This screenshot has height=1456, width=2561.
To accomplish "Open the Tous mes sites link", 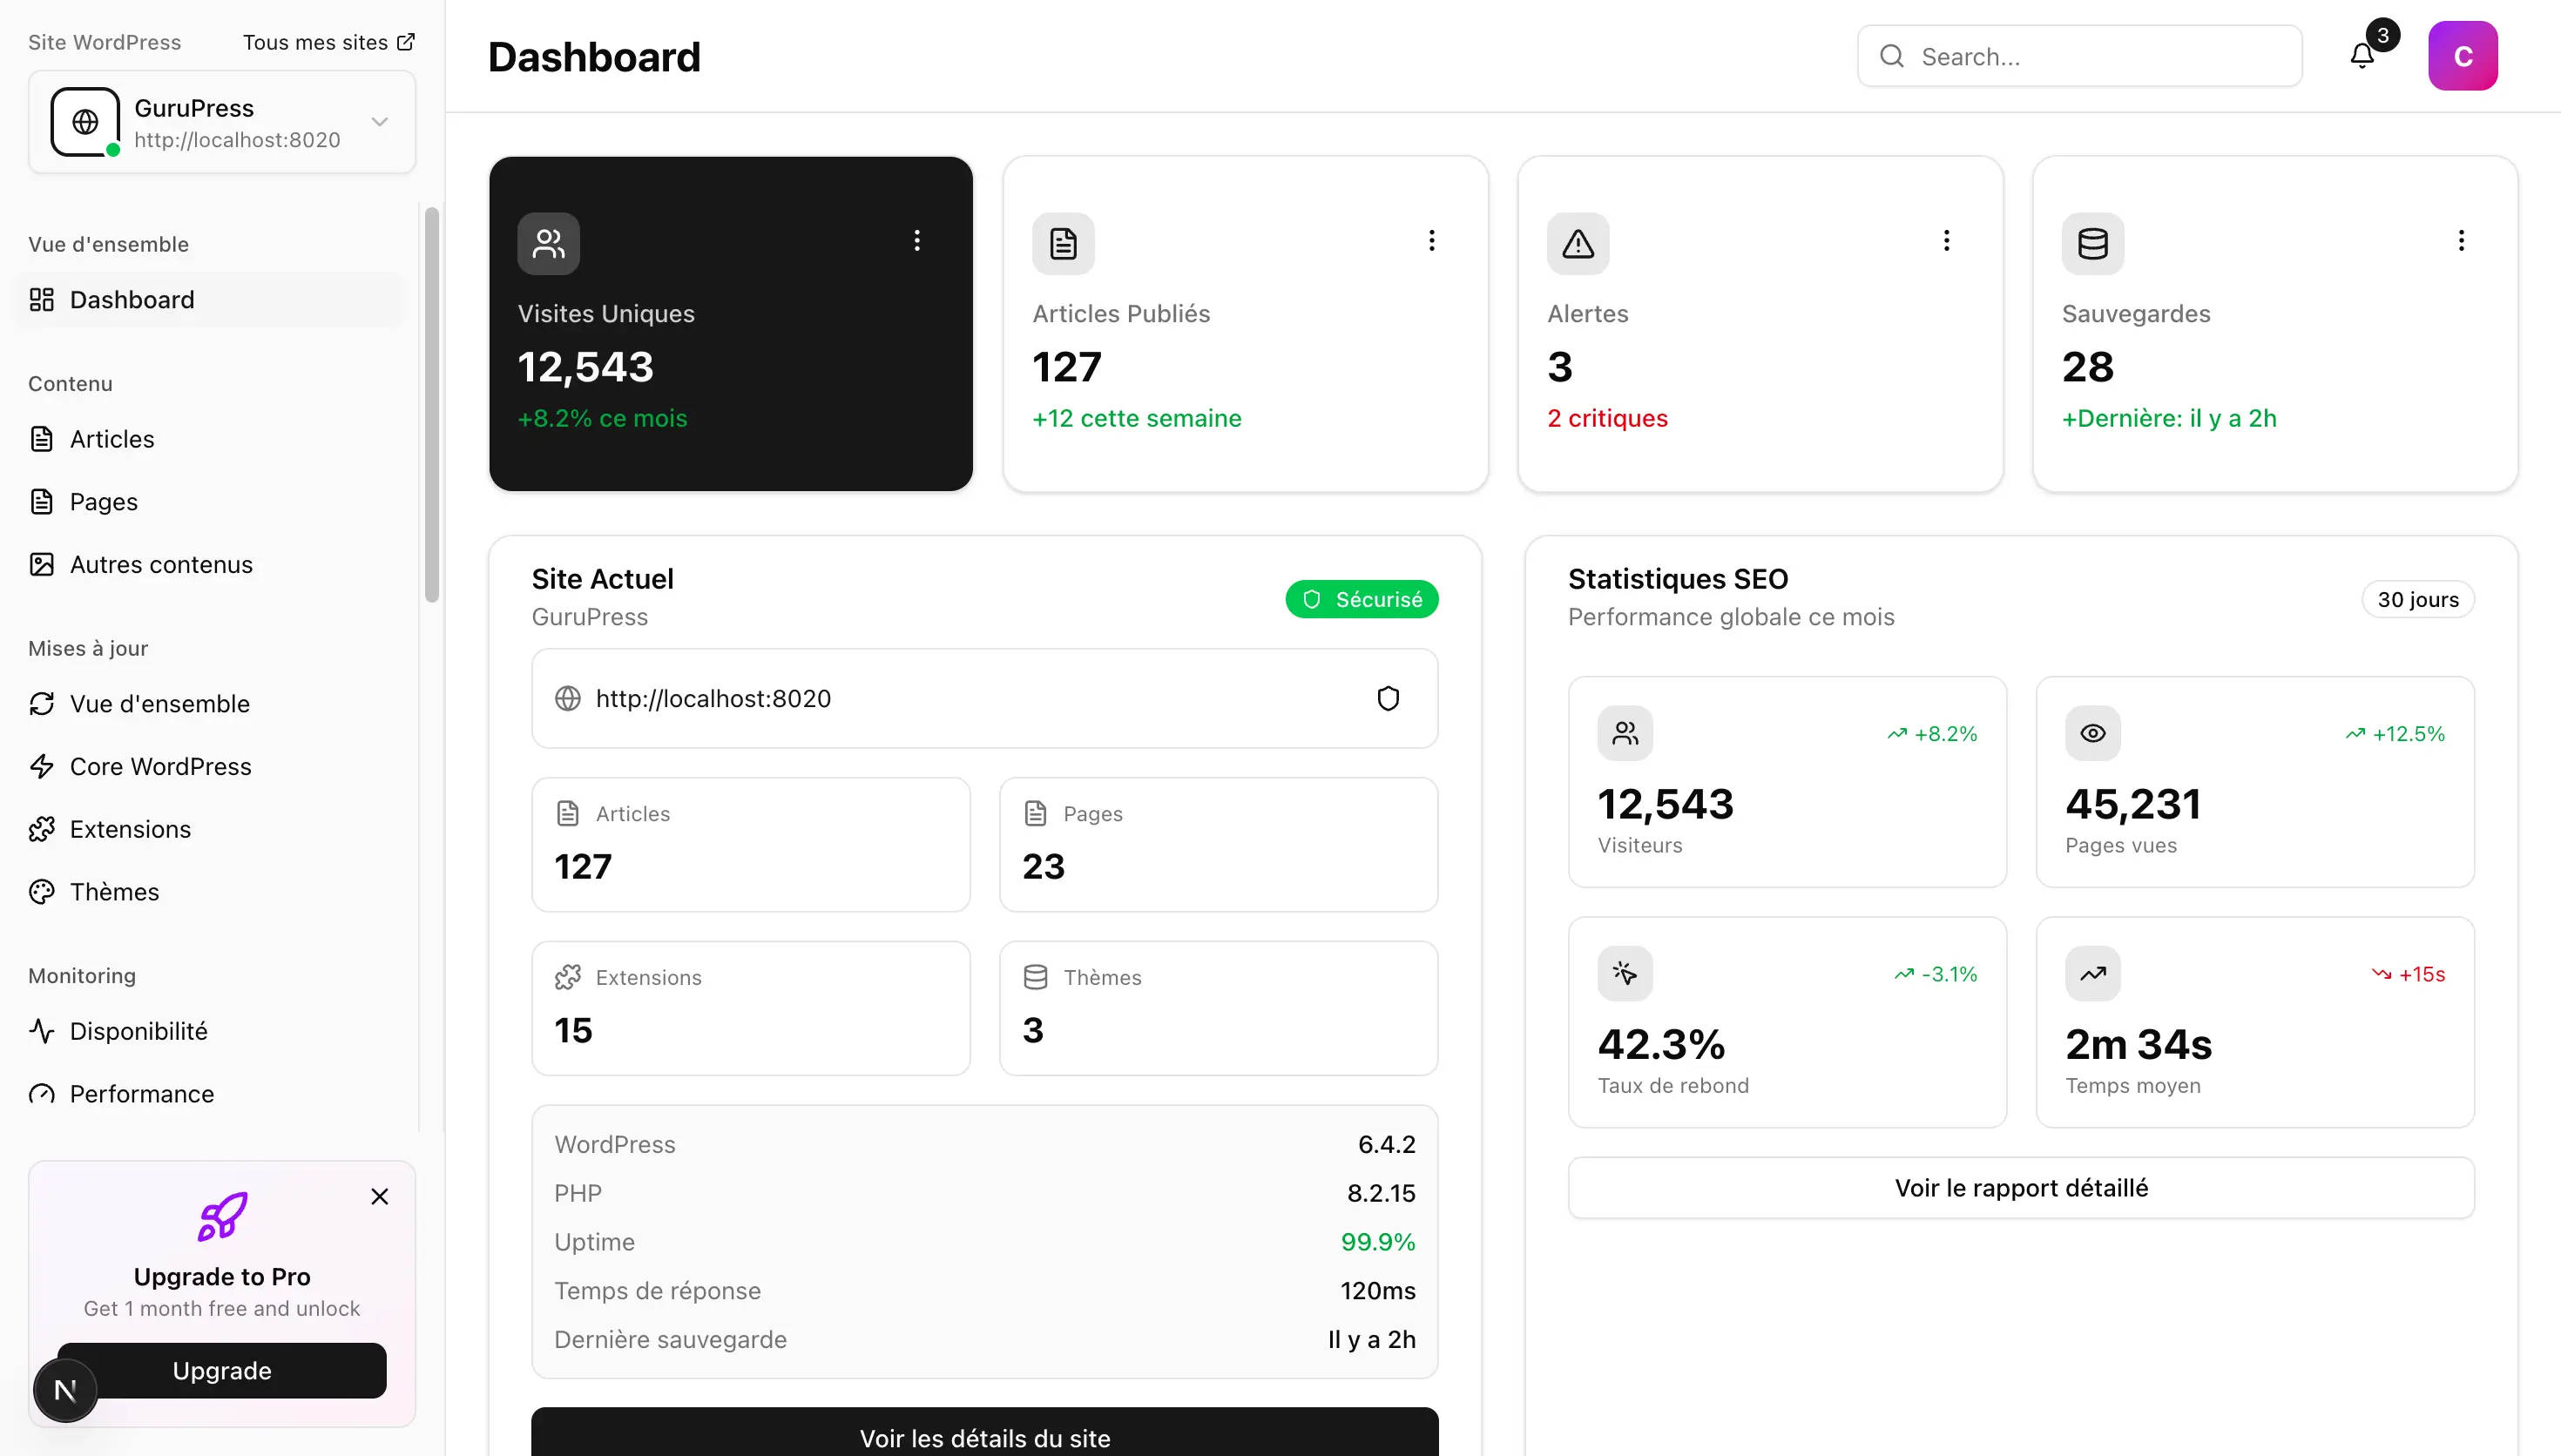I will click(x=328, y=42).
